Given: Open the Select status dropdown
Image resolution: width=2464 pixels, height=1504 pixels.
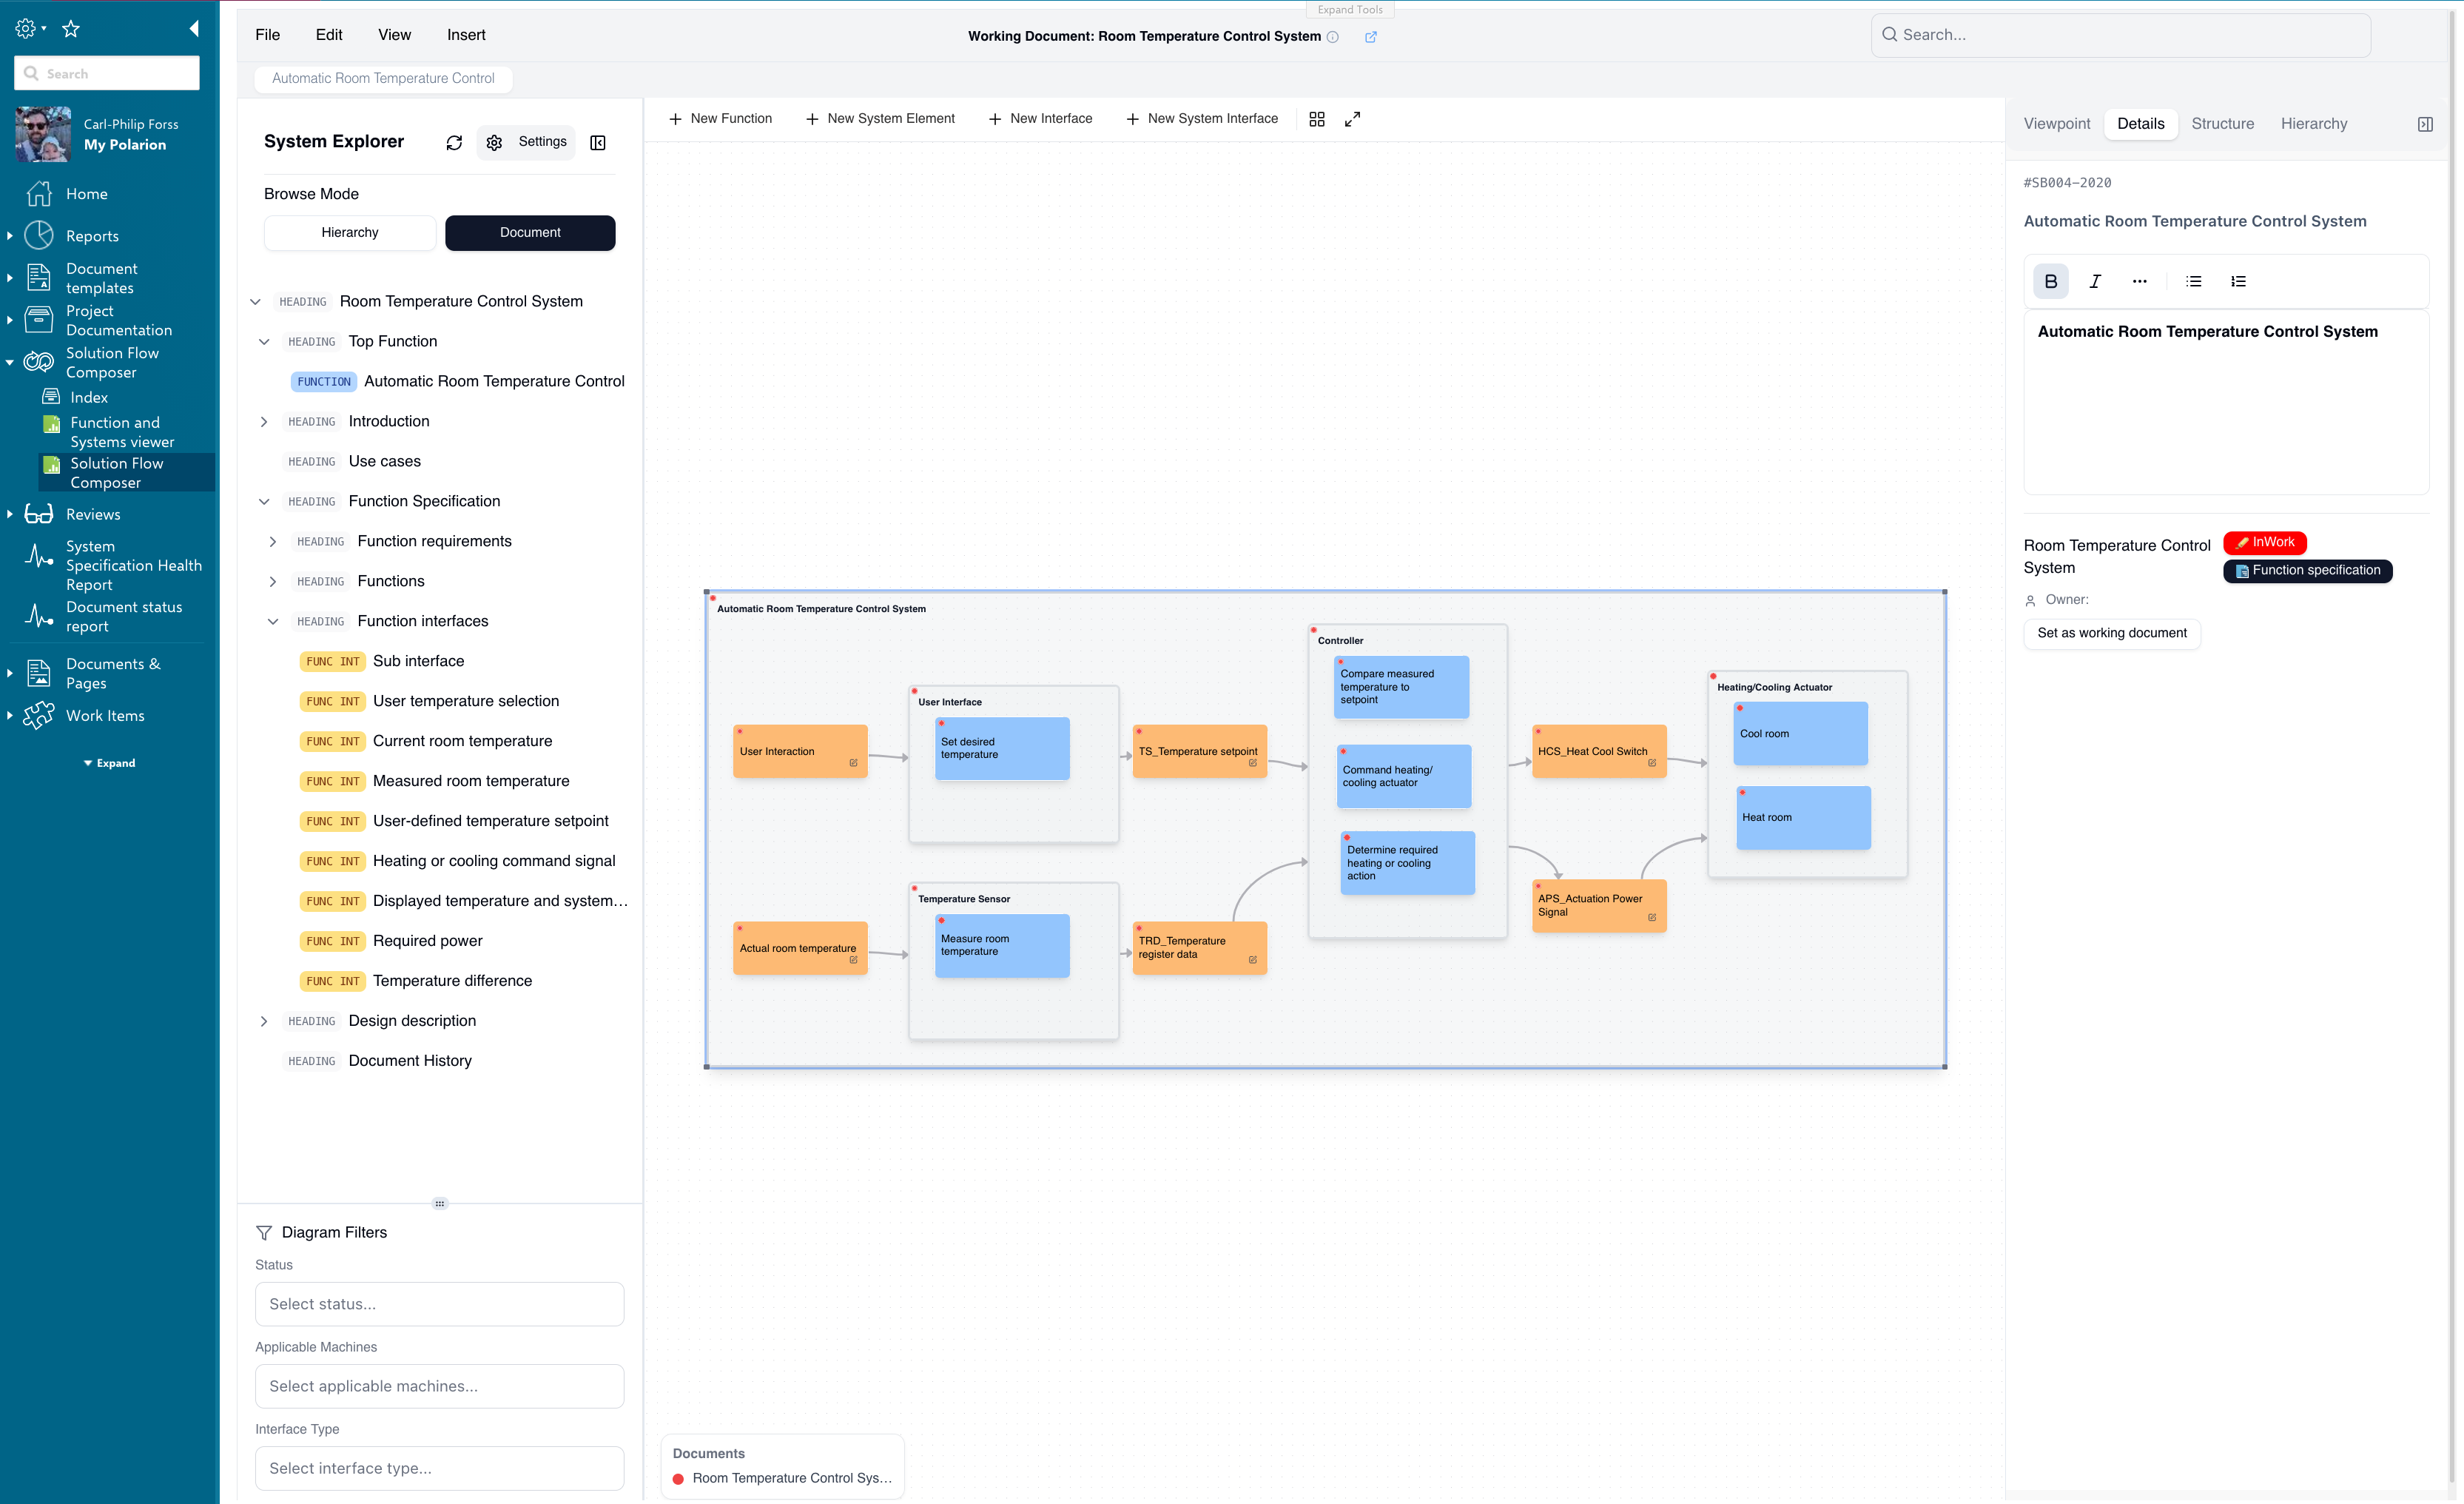Looking at the screenshot, I should coord(439,1303).
